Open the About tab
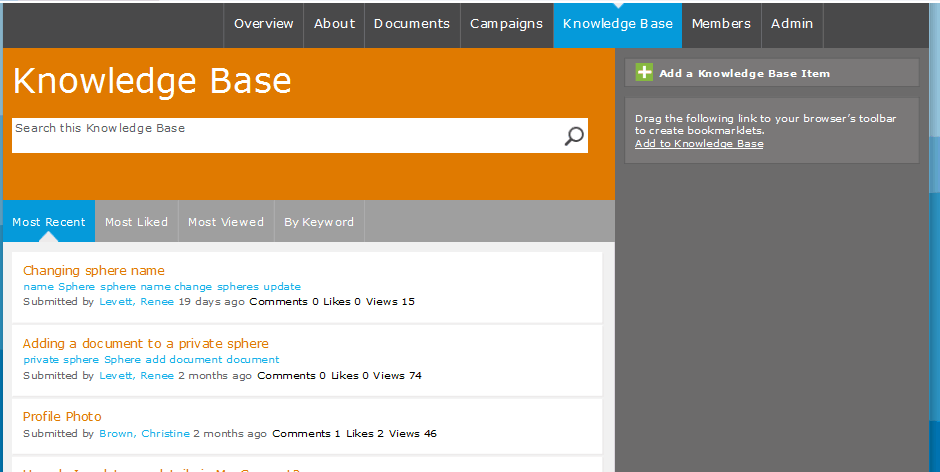This screenshot has height=472, width=940. [335, 24]
